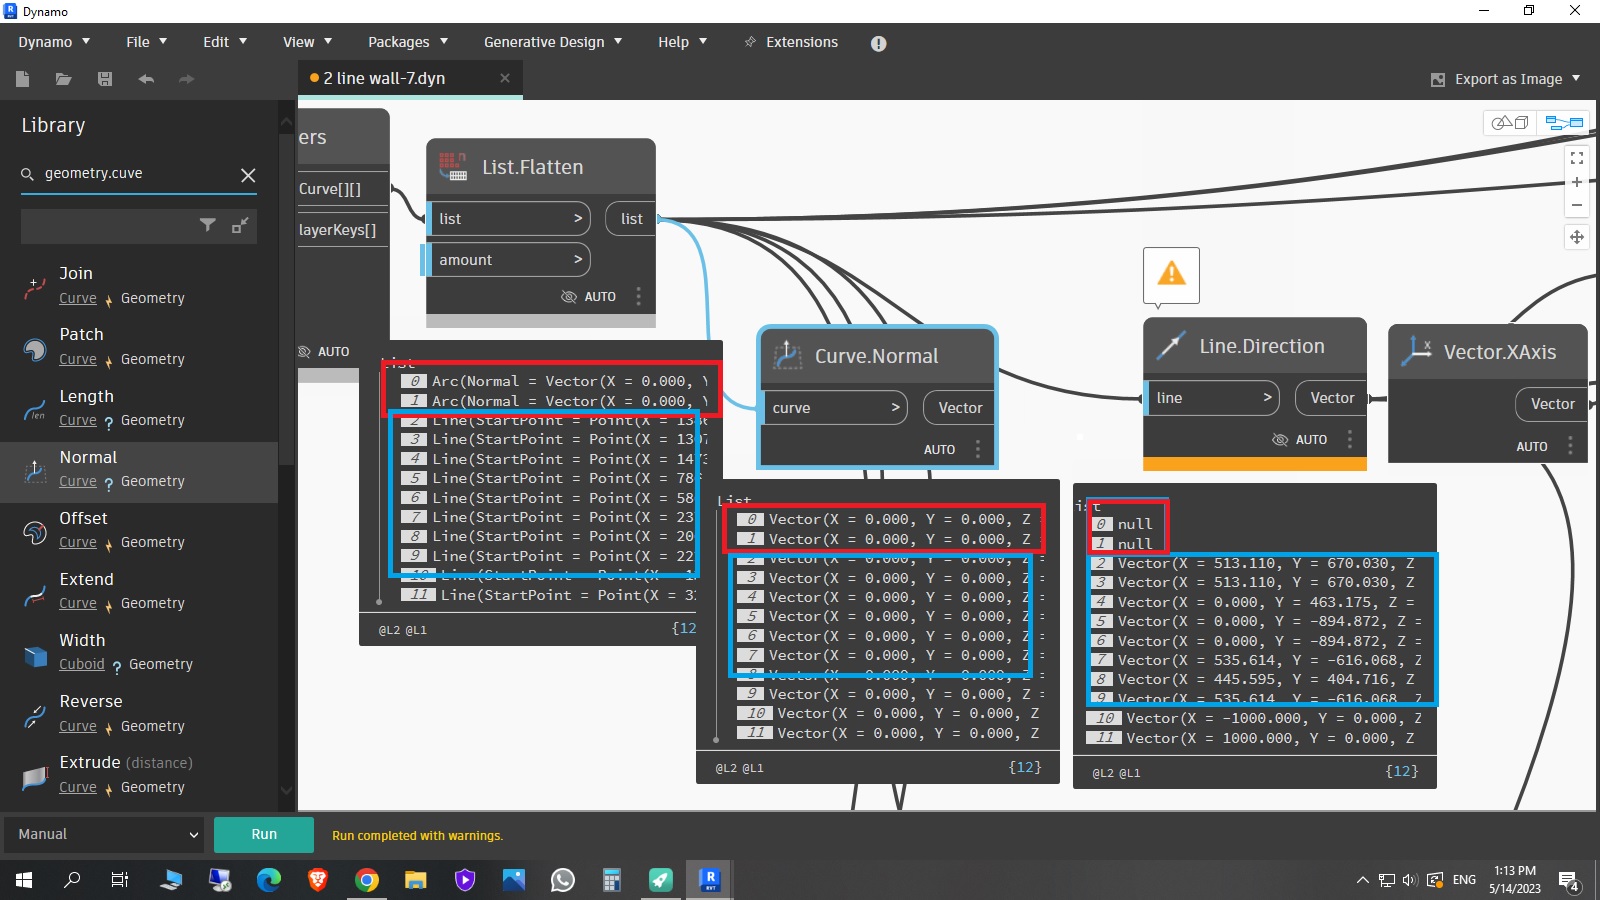Toggle preview eye on Line.Direction node
The image size is (1600, 900).
pyautogui.click(x=1280, y=440)
